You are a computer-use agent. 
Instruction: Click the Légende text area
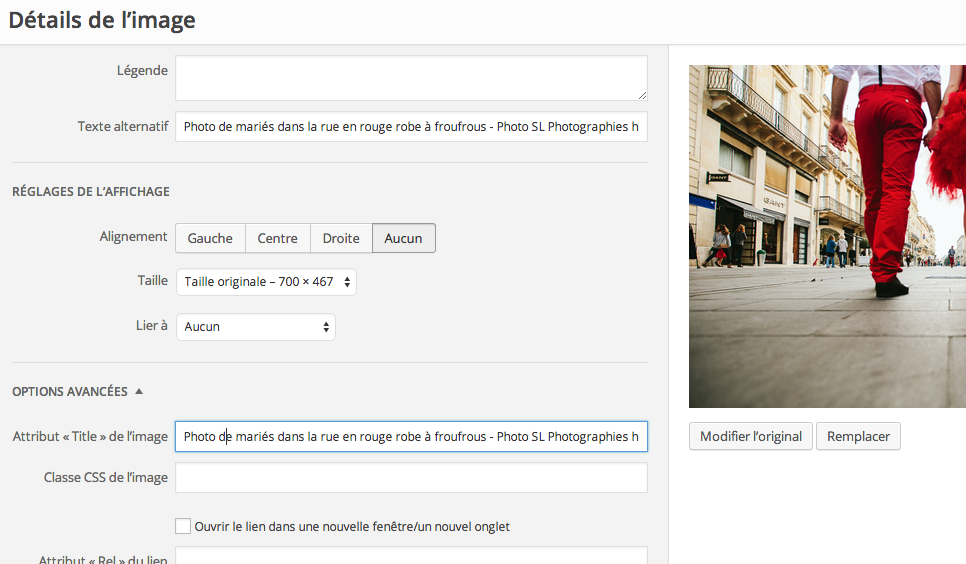point(411,78)
